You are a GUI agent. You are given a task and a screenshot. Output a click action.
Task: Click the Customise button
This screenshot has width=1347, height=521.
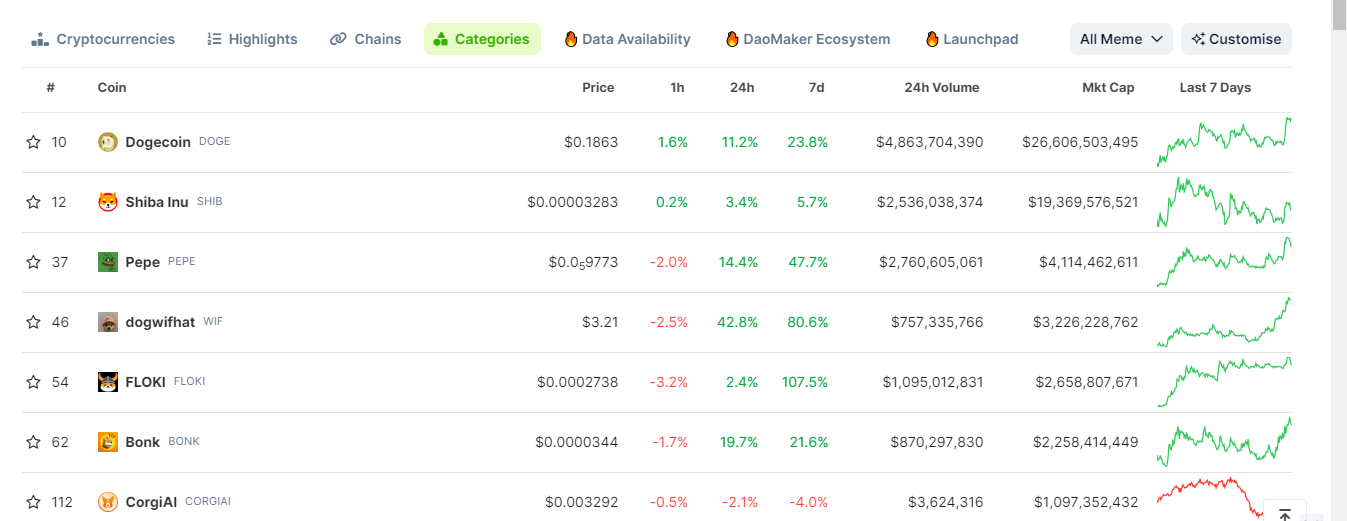1236,39
